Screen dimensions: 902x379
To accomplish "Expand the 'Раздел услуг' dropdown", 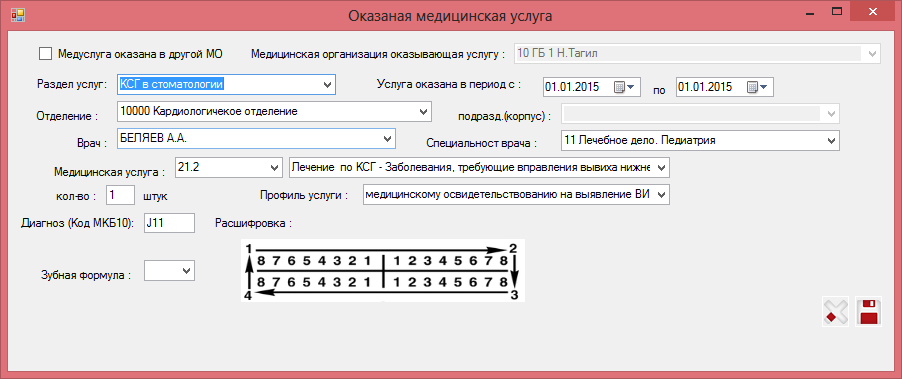I will [x=327, y=85].
